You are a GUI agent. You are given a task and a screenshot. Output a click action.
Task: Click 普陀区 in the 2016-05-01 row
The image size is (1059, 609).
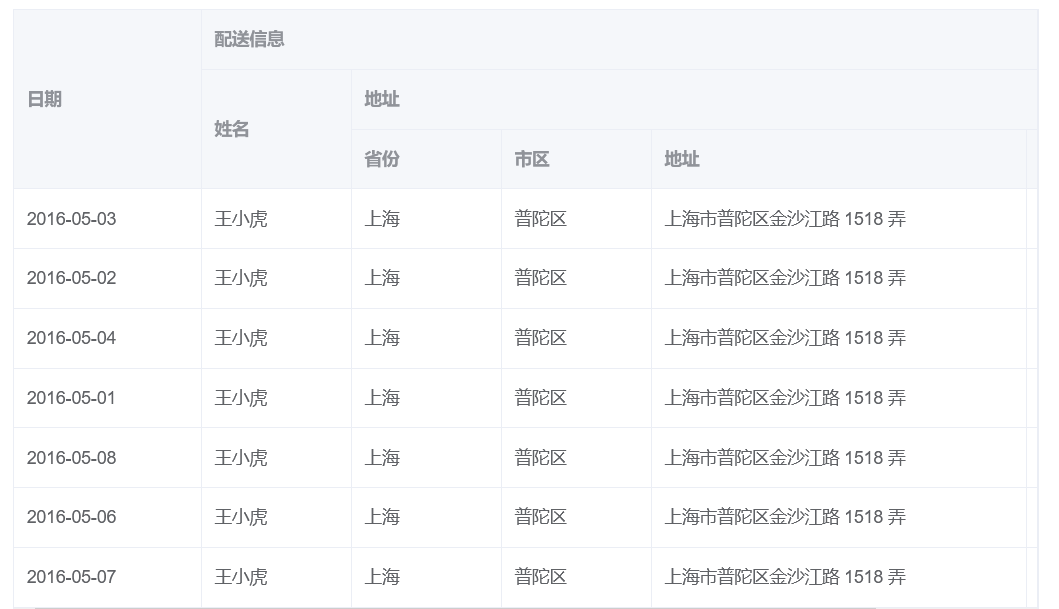541,398
